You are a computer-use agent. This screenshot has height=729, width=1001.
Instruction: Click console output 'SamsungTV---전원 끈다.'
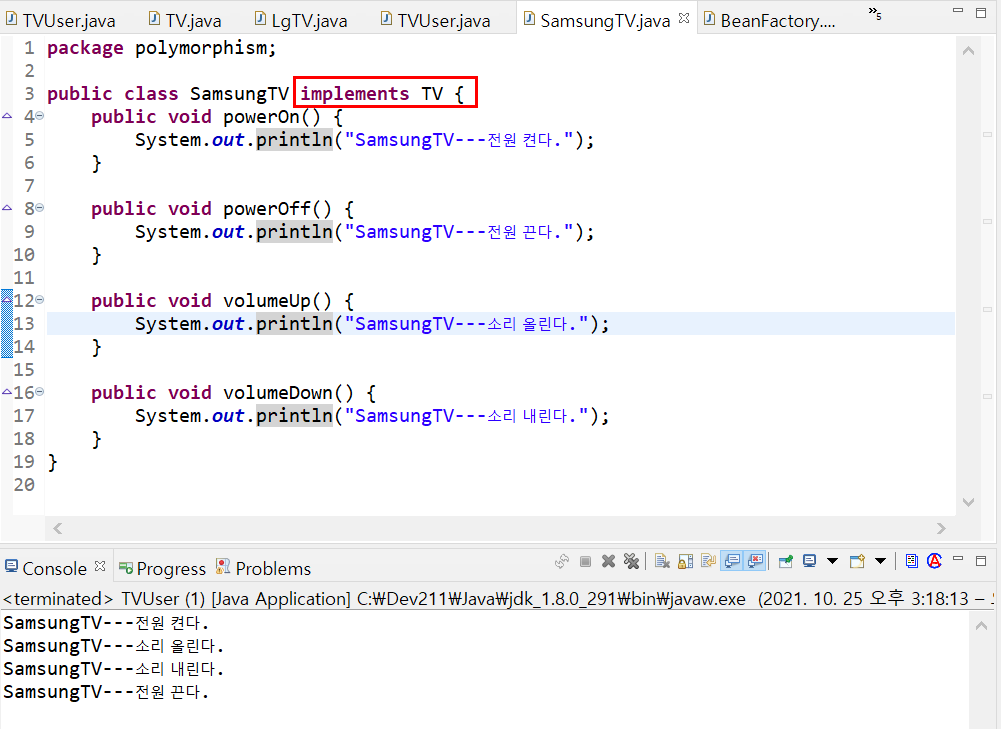106,692
